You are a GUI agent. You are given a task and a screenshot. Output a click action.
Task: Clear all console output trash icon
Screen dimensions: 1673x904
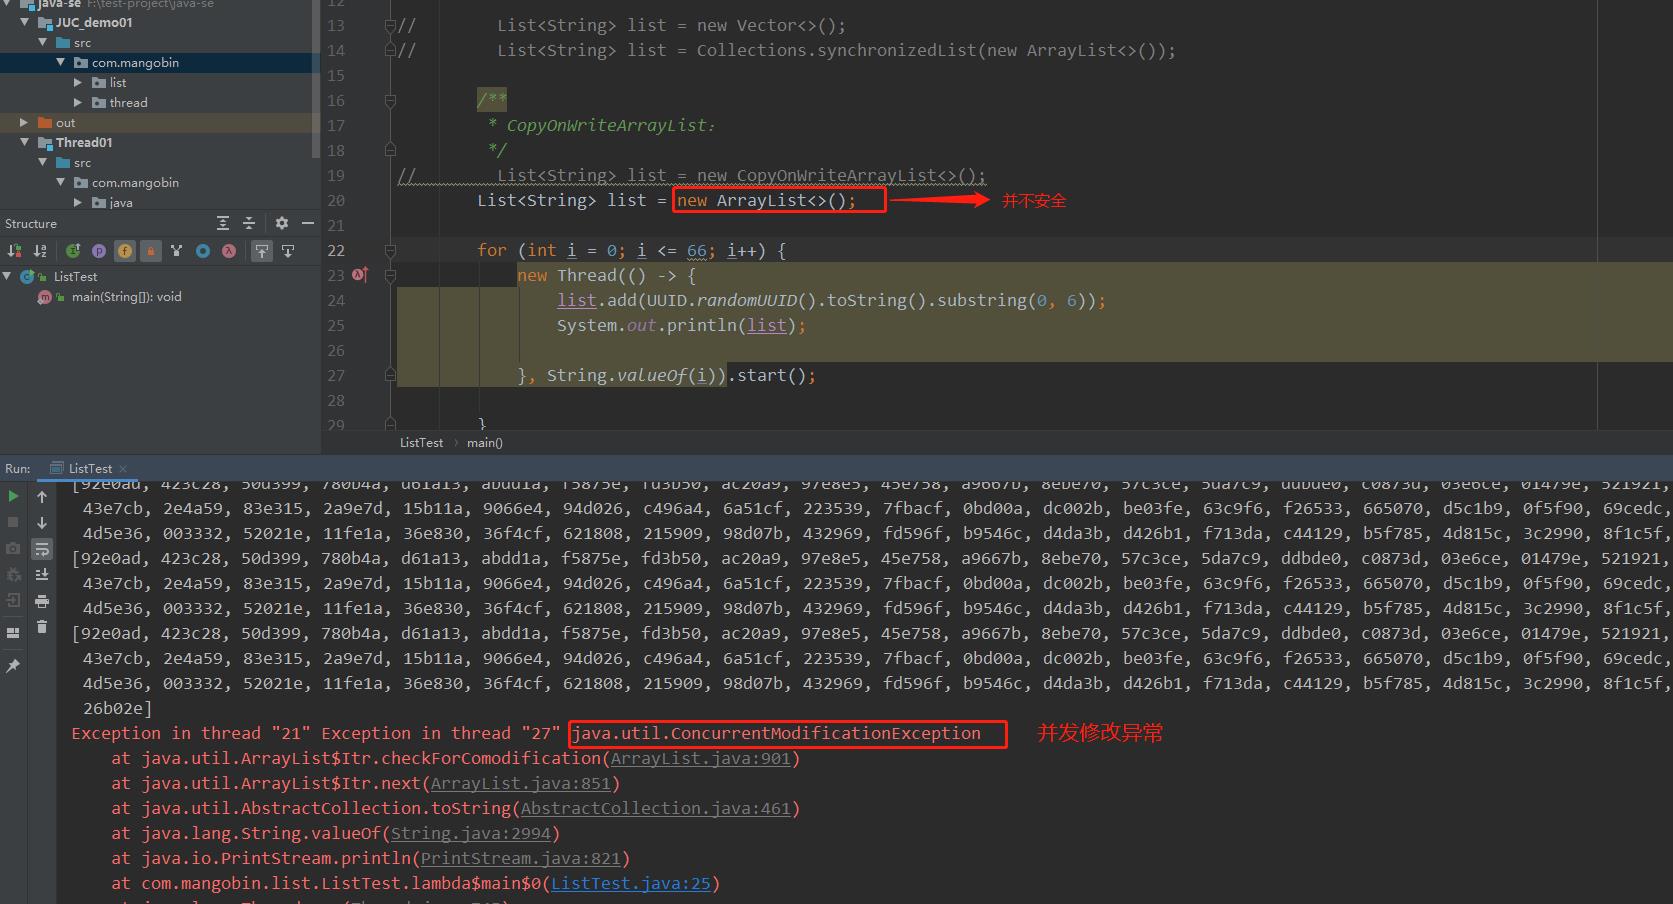pos(42,627)
